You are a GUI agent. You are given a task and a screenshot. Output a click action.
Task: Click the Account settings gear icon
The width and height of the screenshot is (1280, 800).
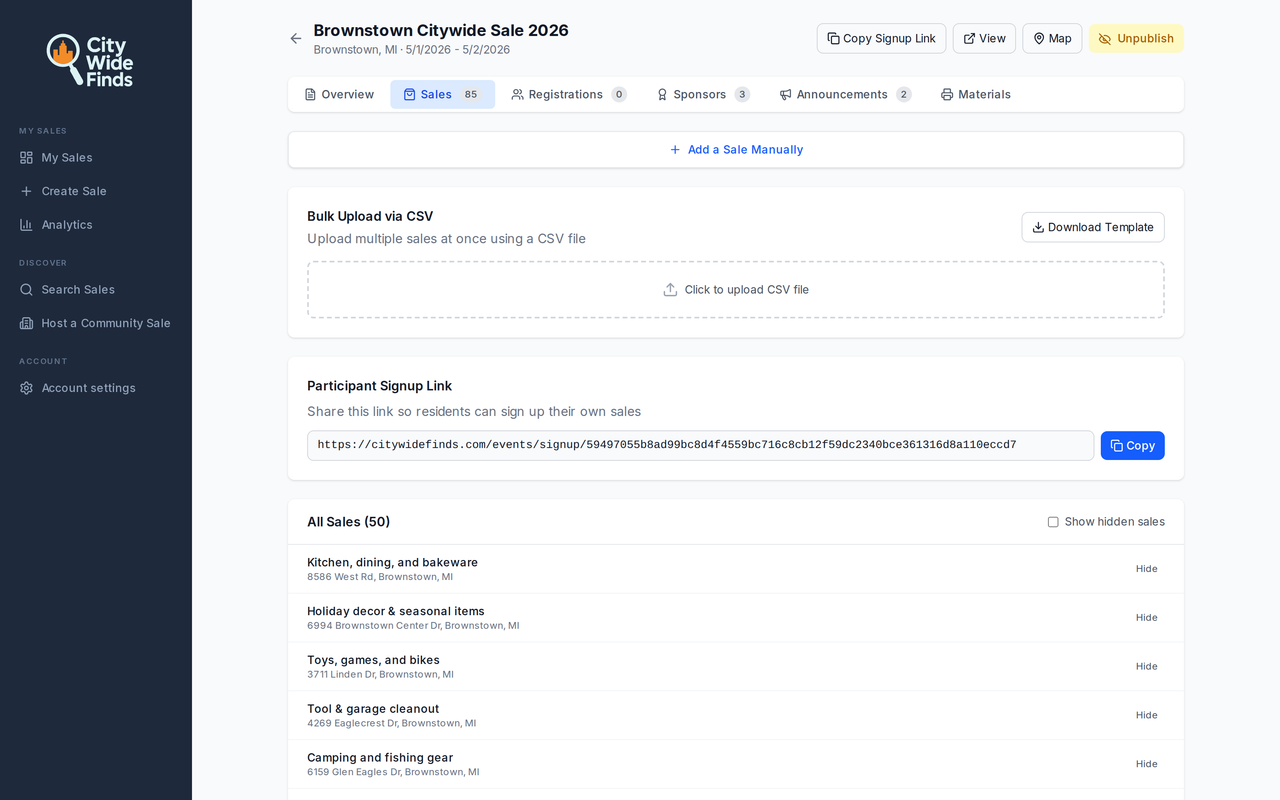[26, 388]
